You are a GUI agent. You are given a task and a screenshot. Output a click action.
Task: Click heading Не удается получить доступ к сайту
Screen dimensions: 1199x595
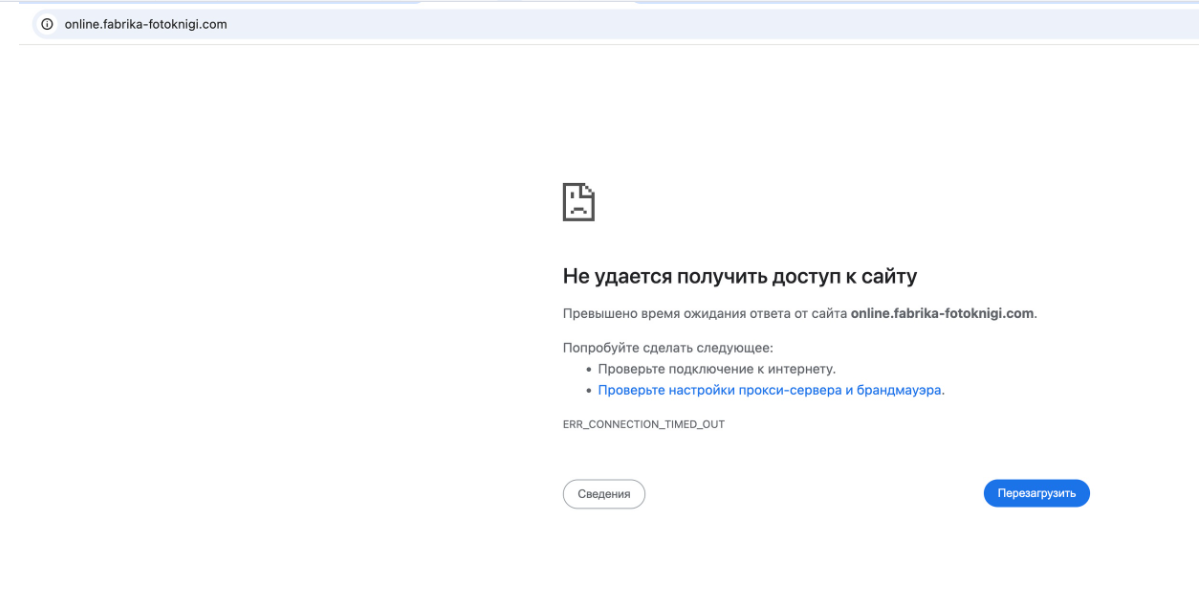click(739, 276)
